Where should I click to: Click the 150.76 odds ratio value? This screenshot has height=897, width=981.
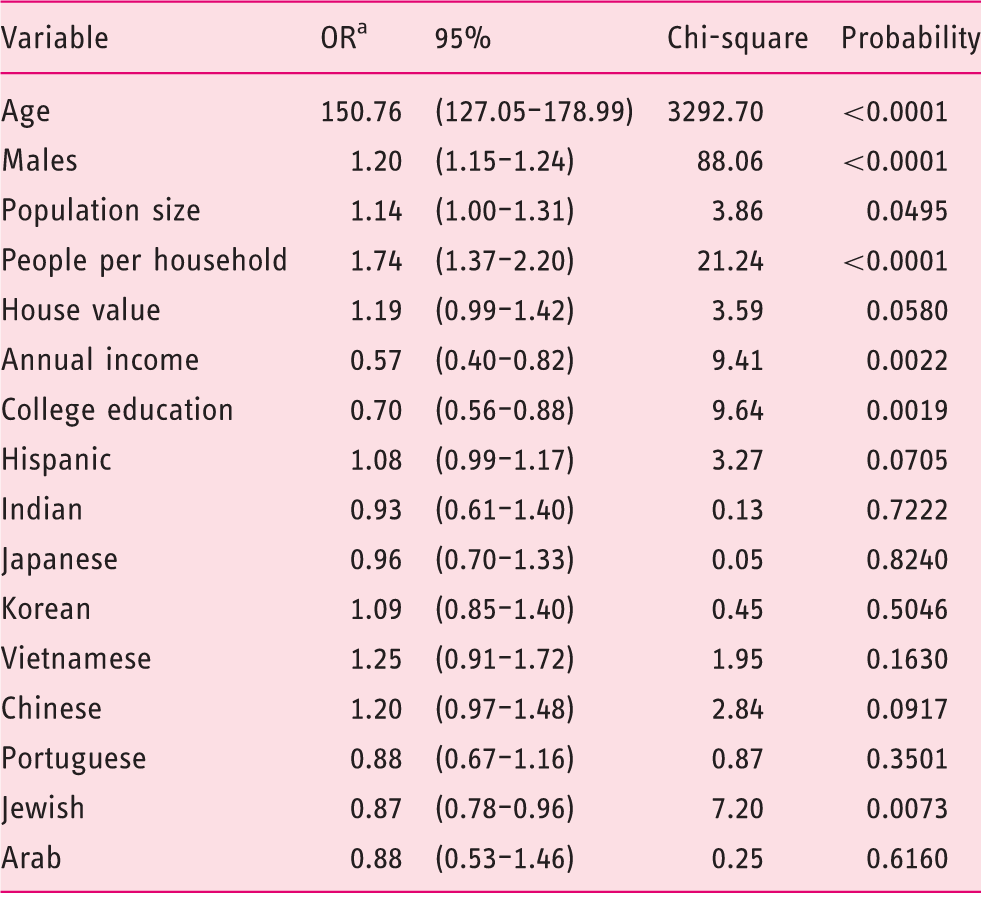pyautogui.click(x=361, y=112)
